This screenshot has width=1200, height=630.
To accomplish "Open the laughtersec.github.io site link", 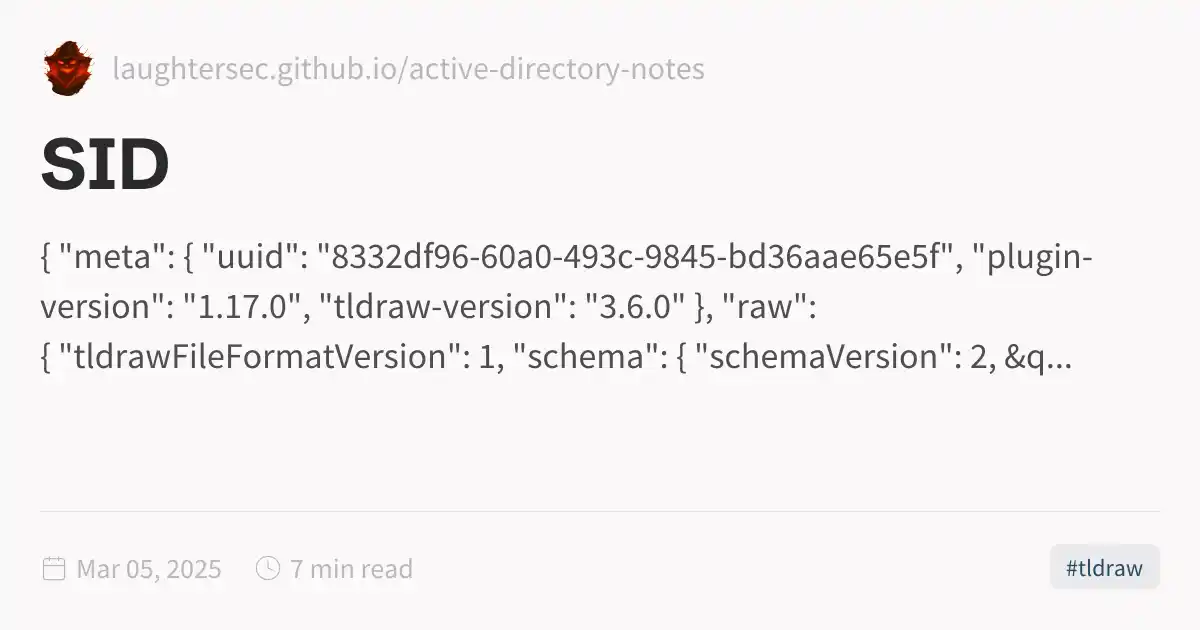I will (408, 69).
